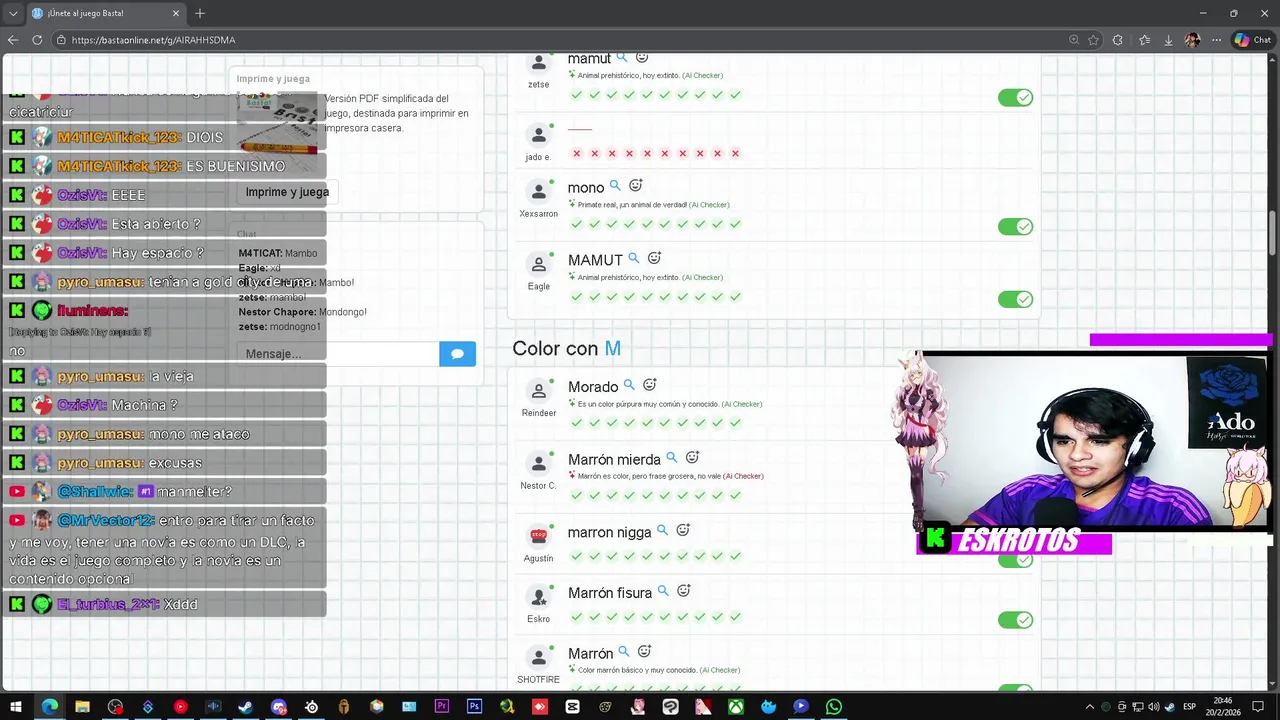Toggle approval switch for Eagle's MAMUT
Image resolution: width=1280 pixels, height=720 pixels.
pyautogui.click(x=1015, y=300)
